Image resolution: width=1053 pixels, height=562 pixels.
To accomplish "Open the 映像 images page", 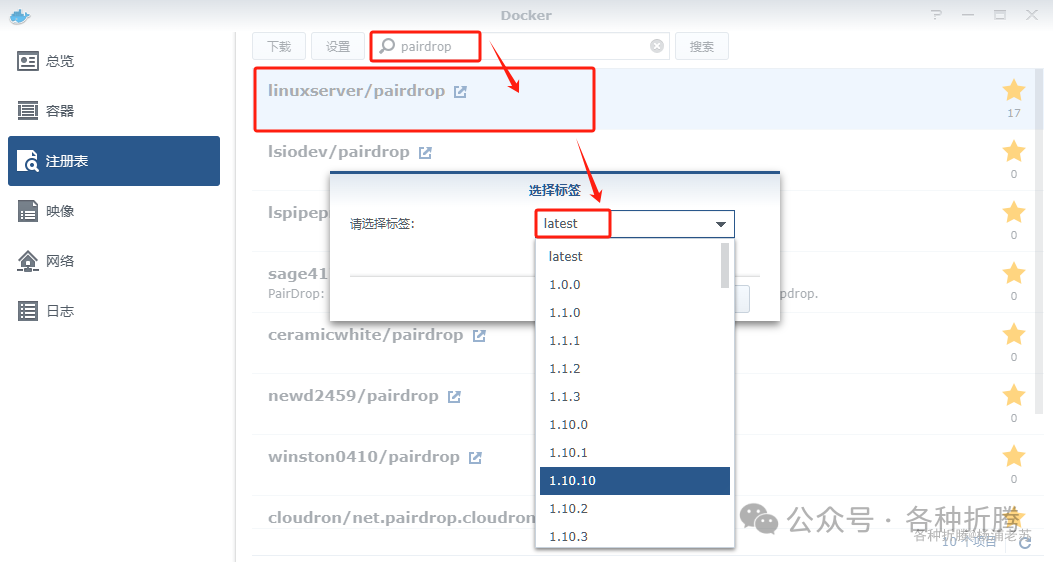I will tap(113, 211).
